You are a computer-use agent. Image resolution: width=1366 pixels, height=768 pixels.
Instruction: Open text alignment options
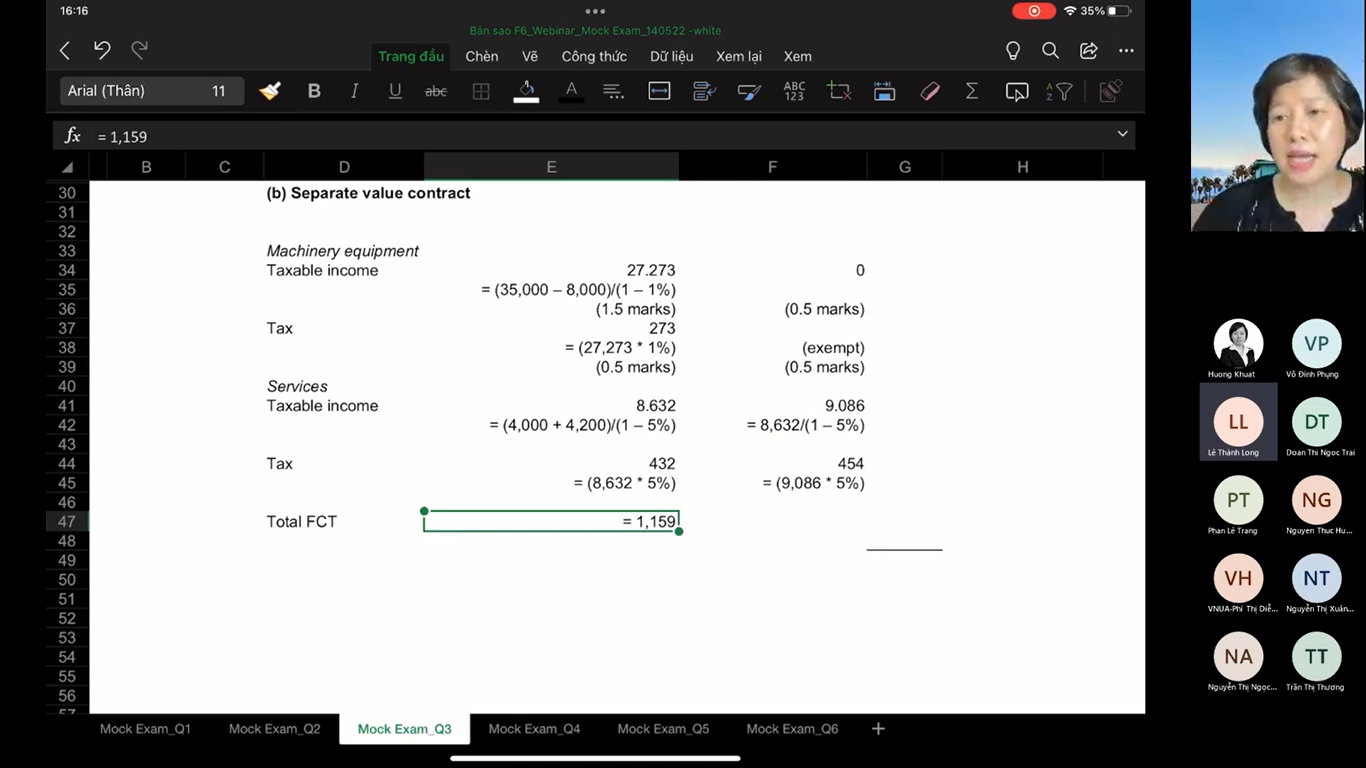[x=614, y=91]
